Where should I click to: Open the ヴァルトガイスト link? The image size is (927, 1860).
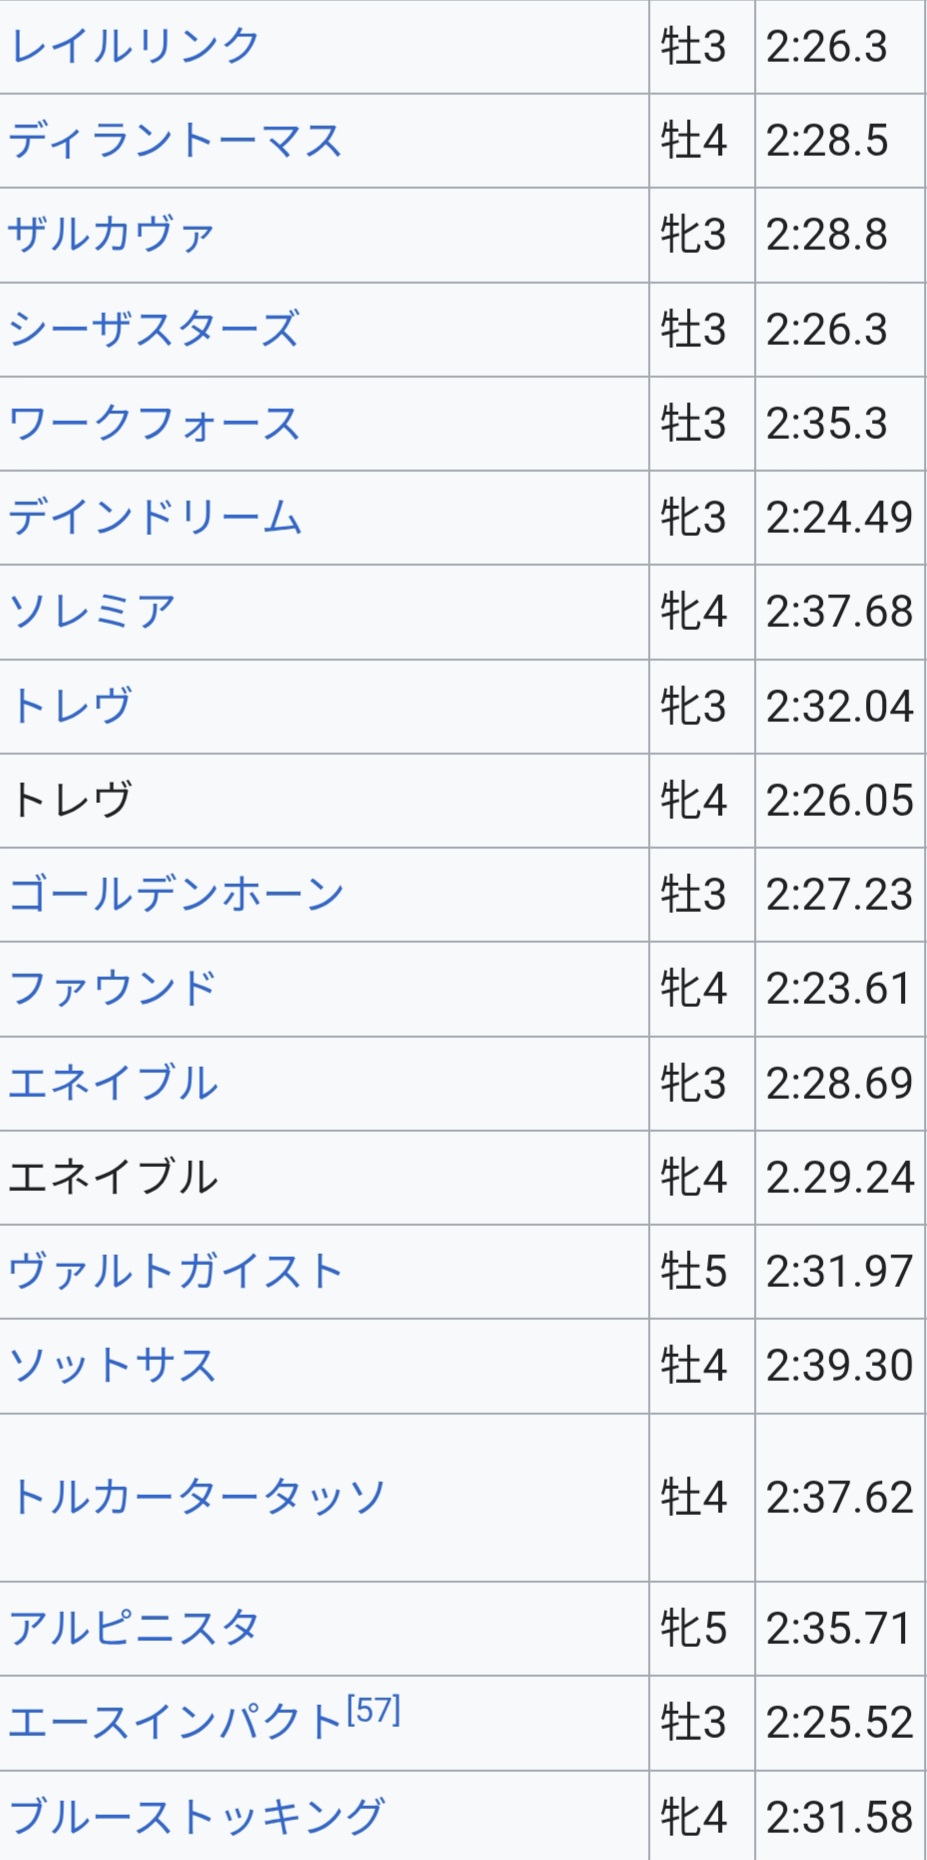(175, 1272)
